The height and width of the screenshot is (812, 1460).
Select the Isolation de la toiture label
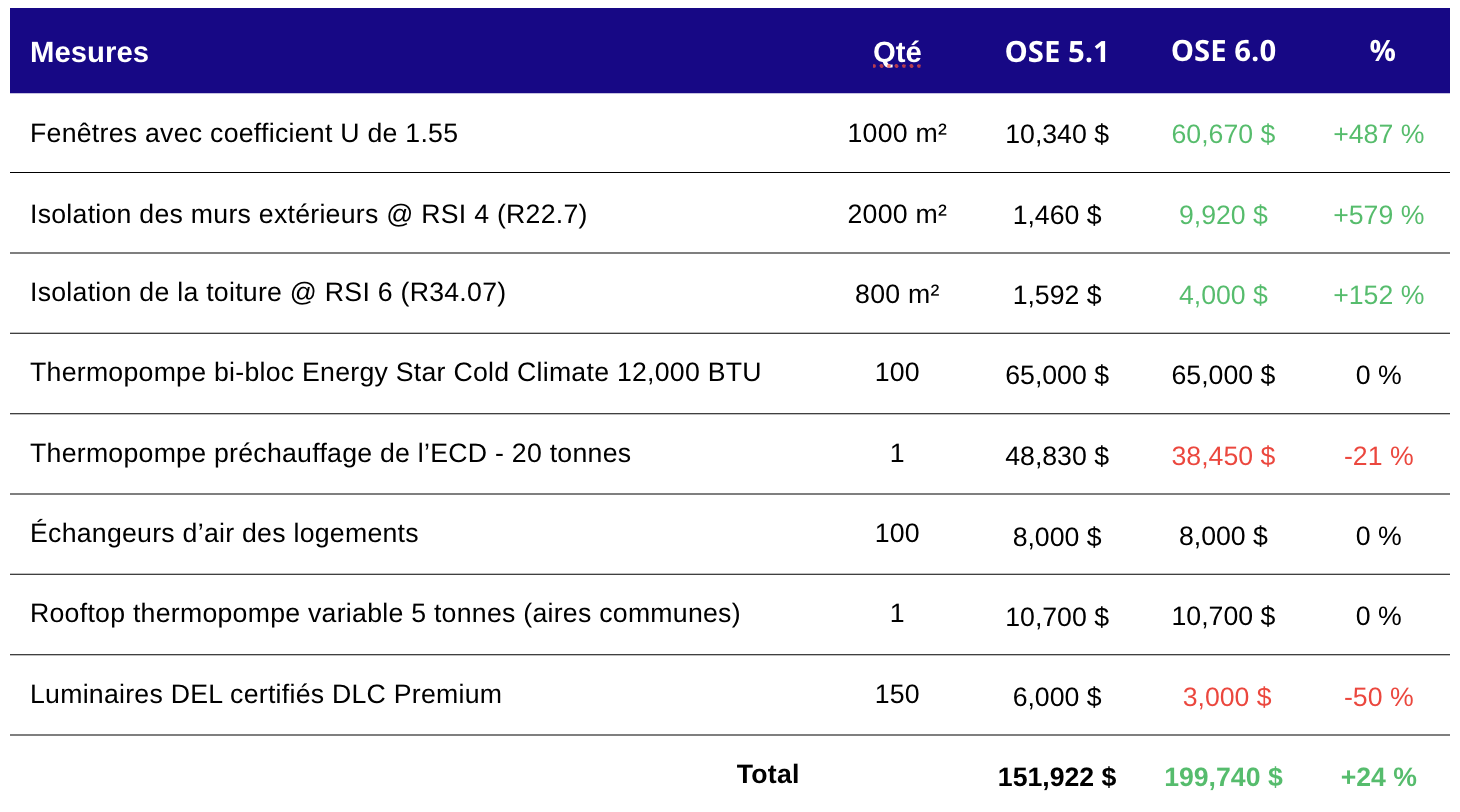click(268, 293)
